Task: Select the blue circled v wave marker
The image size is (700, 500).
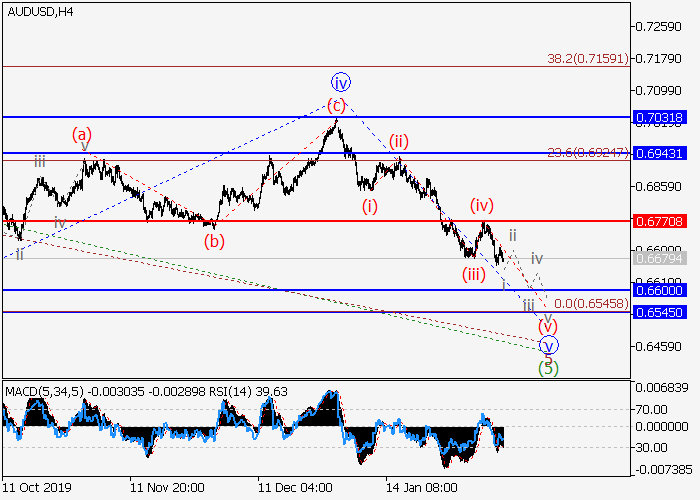Action: [548, 346]
